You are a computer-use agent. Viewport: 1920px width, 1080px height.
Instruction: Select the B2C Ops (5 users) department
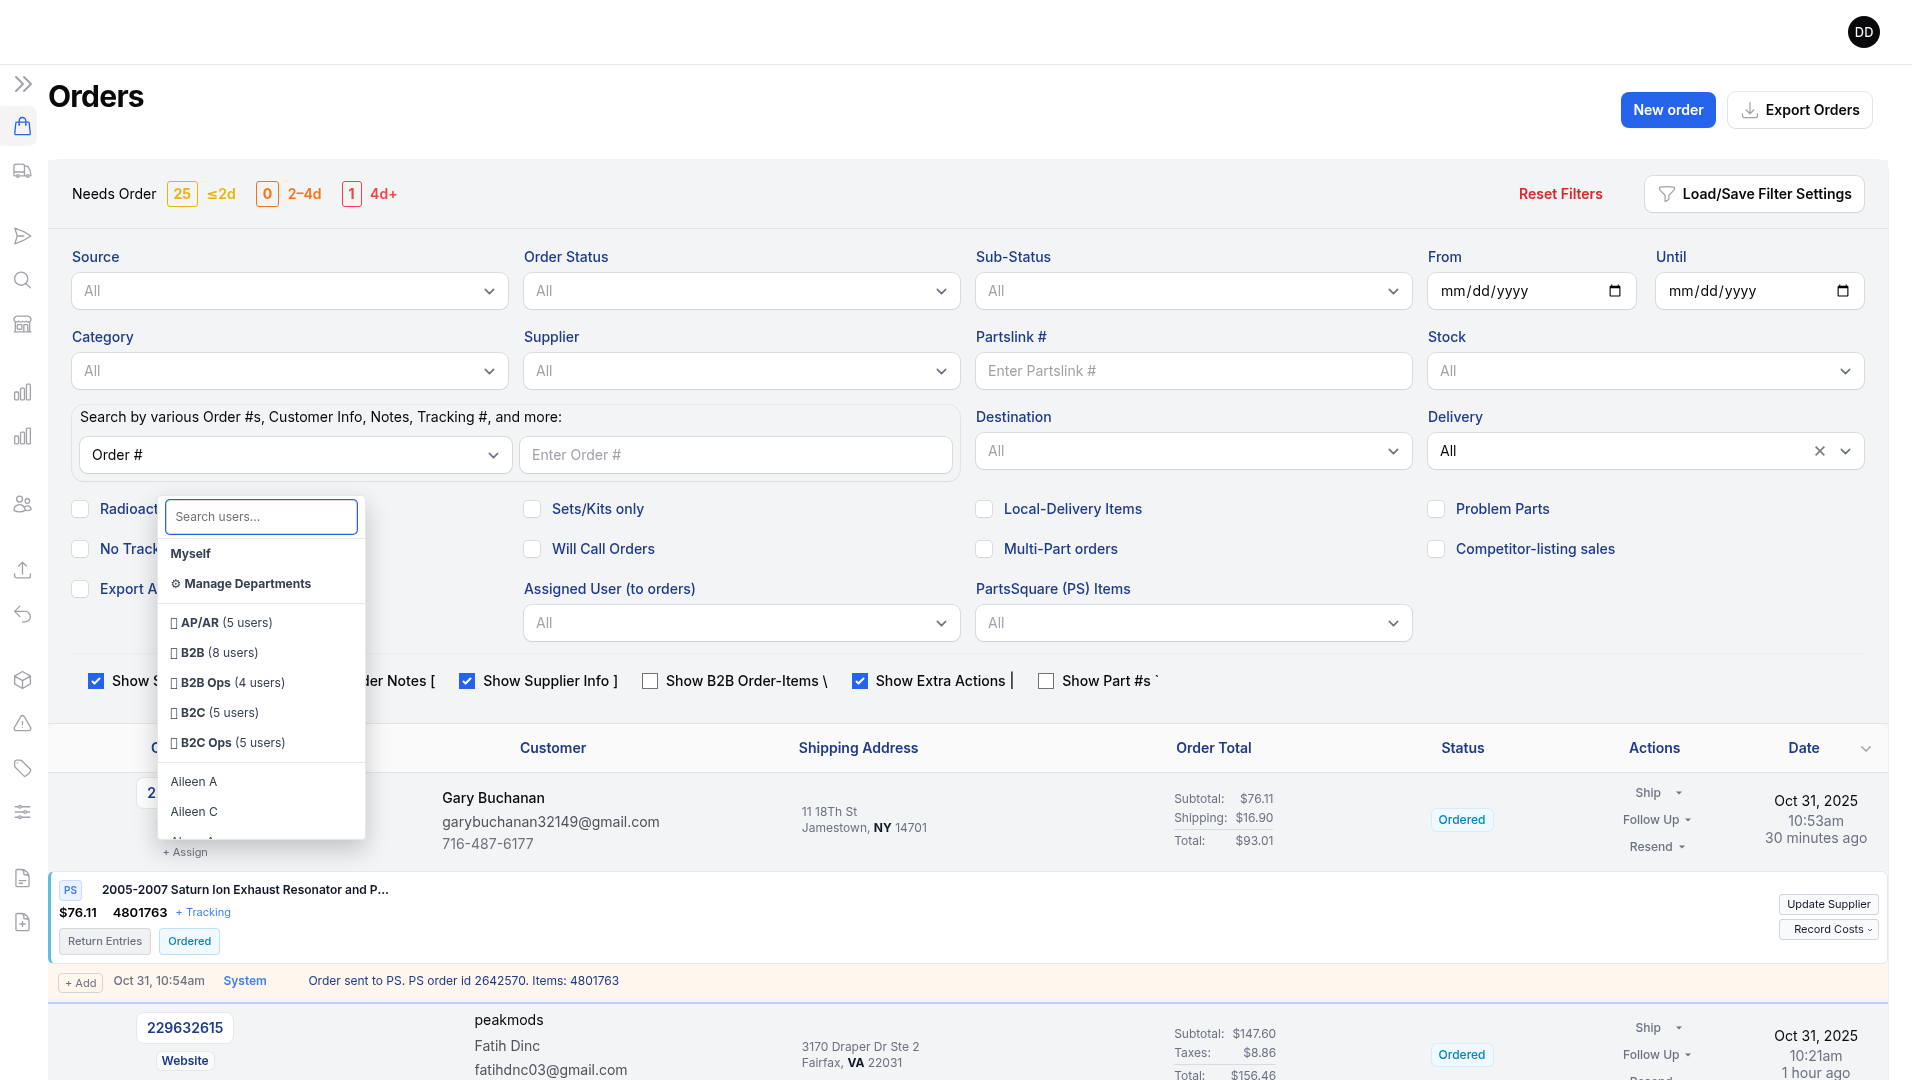pyautogui.click(x=261, y=743)
